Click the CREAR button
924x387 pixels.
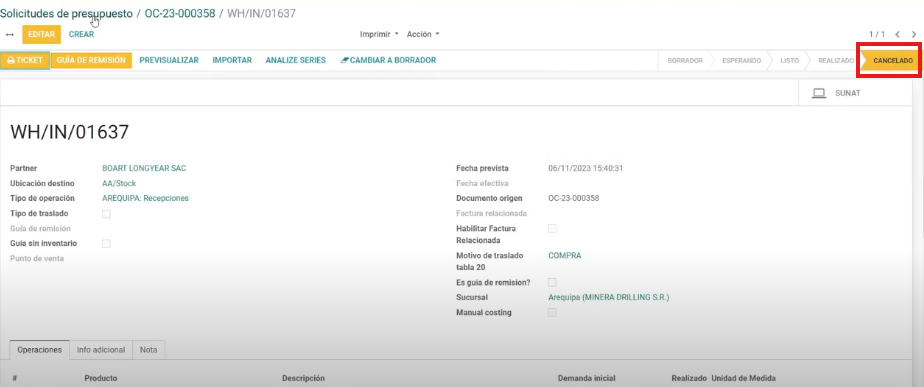[81, 35]
